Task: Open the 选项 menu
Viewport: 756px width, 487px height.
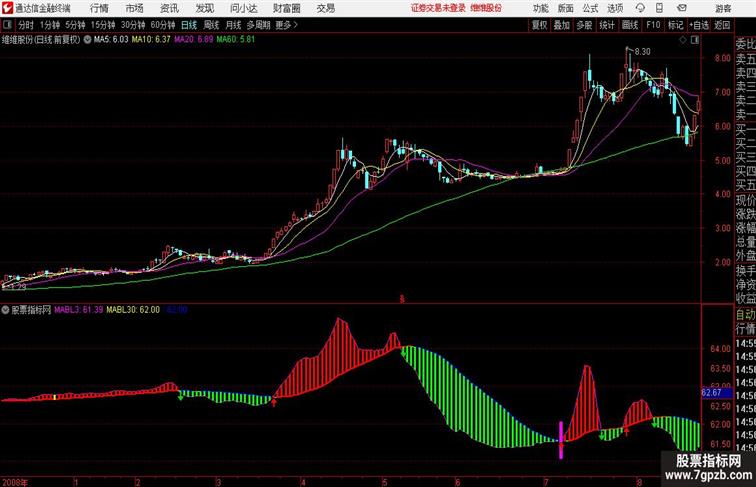Action: pyautogui.click(x=615, y=8)
